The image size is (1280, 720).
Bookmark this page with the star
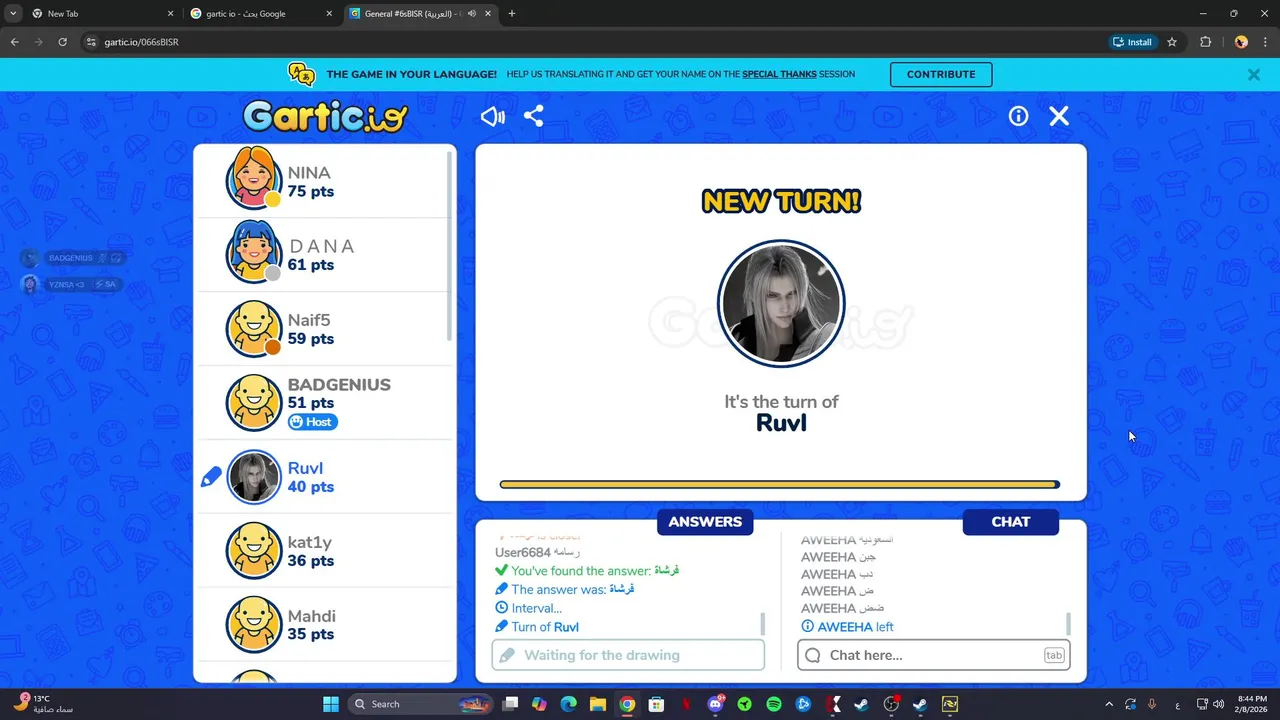(1172, 42)
